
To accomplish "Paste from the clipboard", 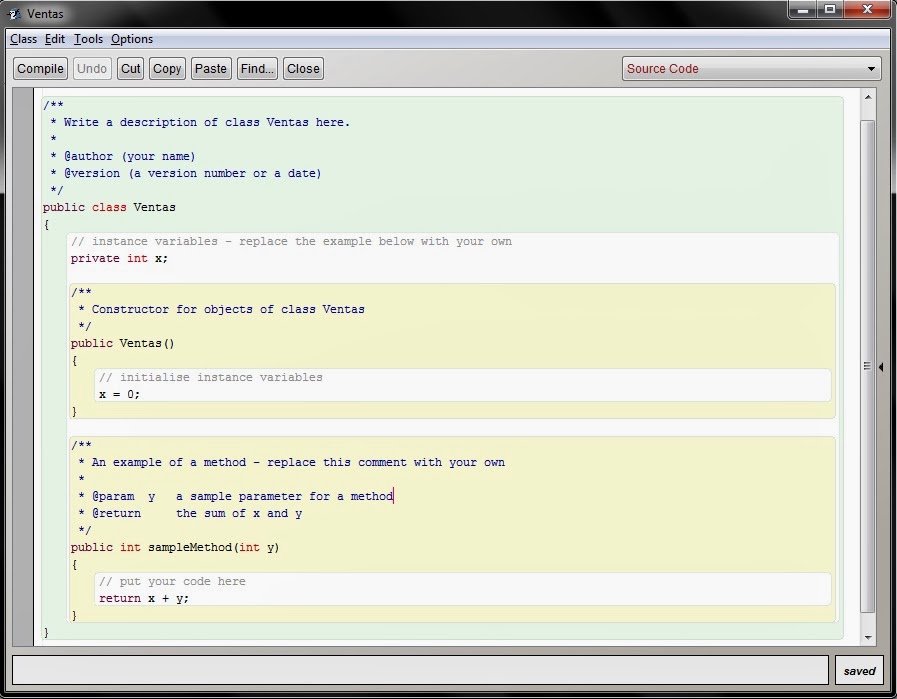I will [210, 68].
